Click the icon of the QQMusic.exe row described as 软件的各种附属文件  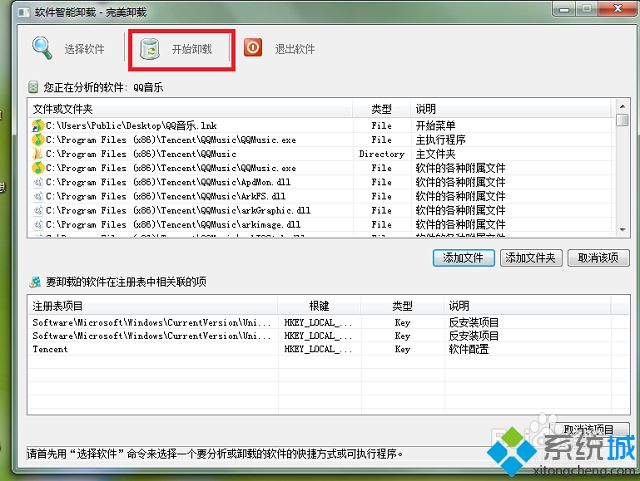[x=38, y=168]
